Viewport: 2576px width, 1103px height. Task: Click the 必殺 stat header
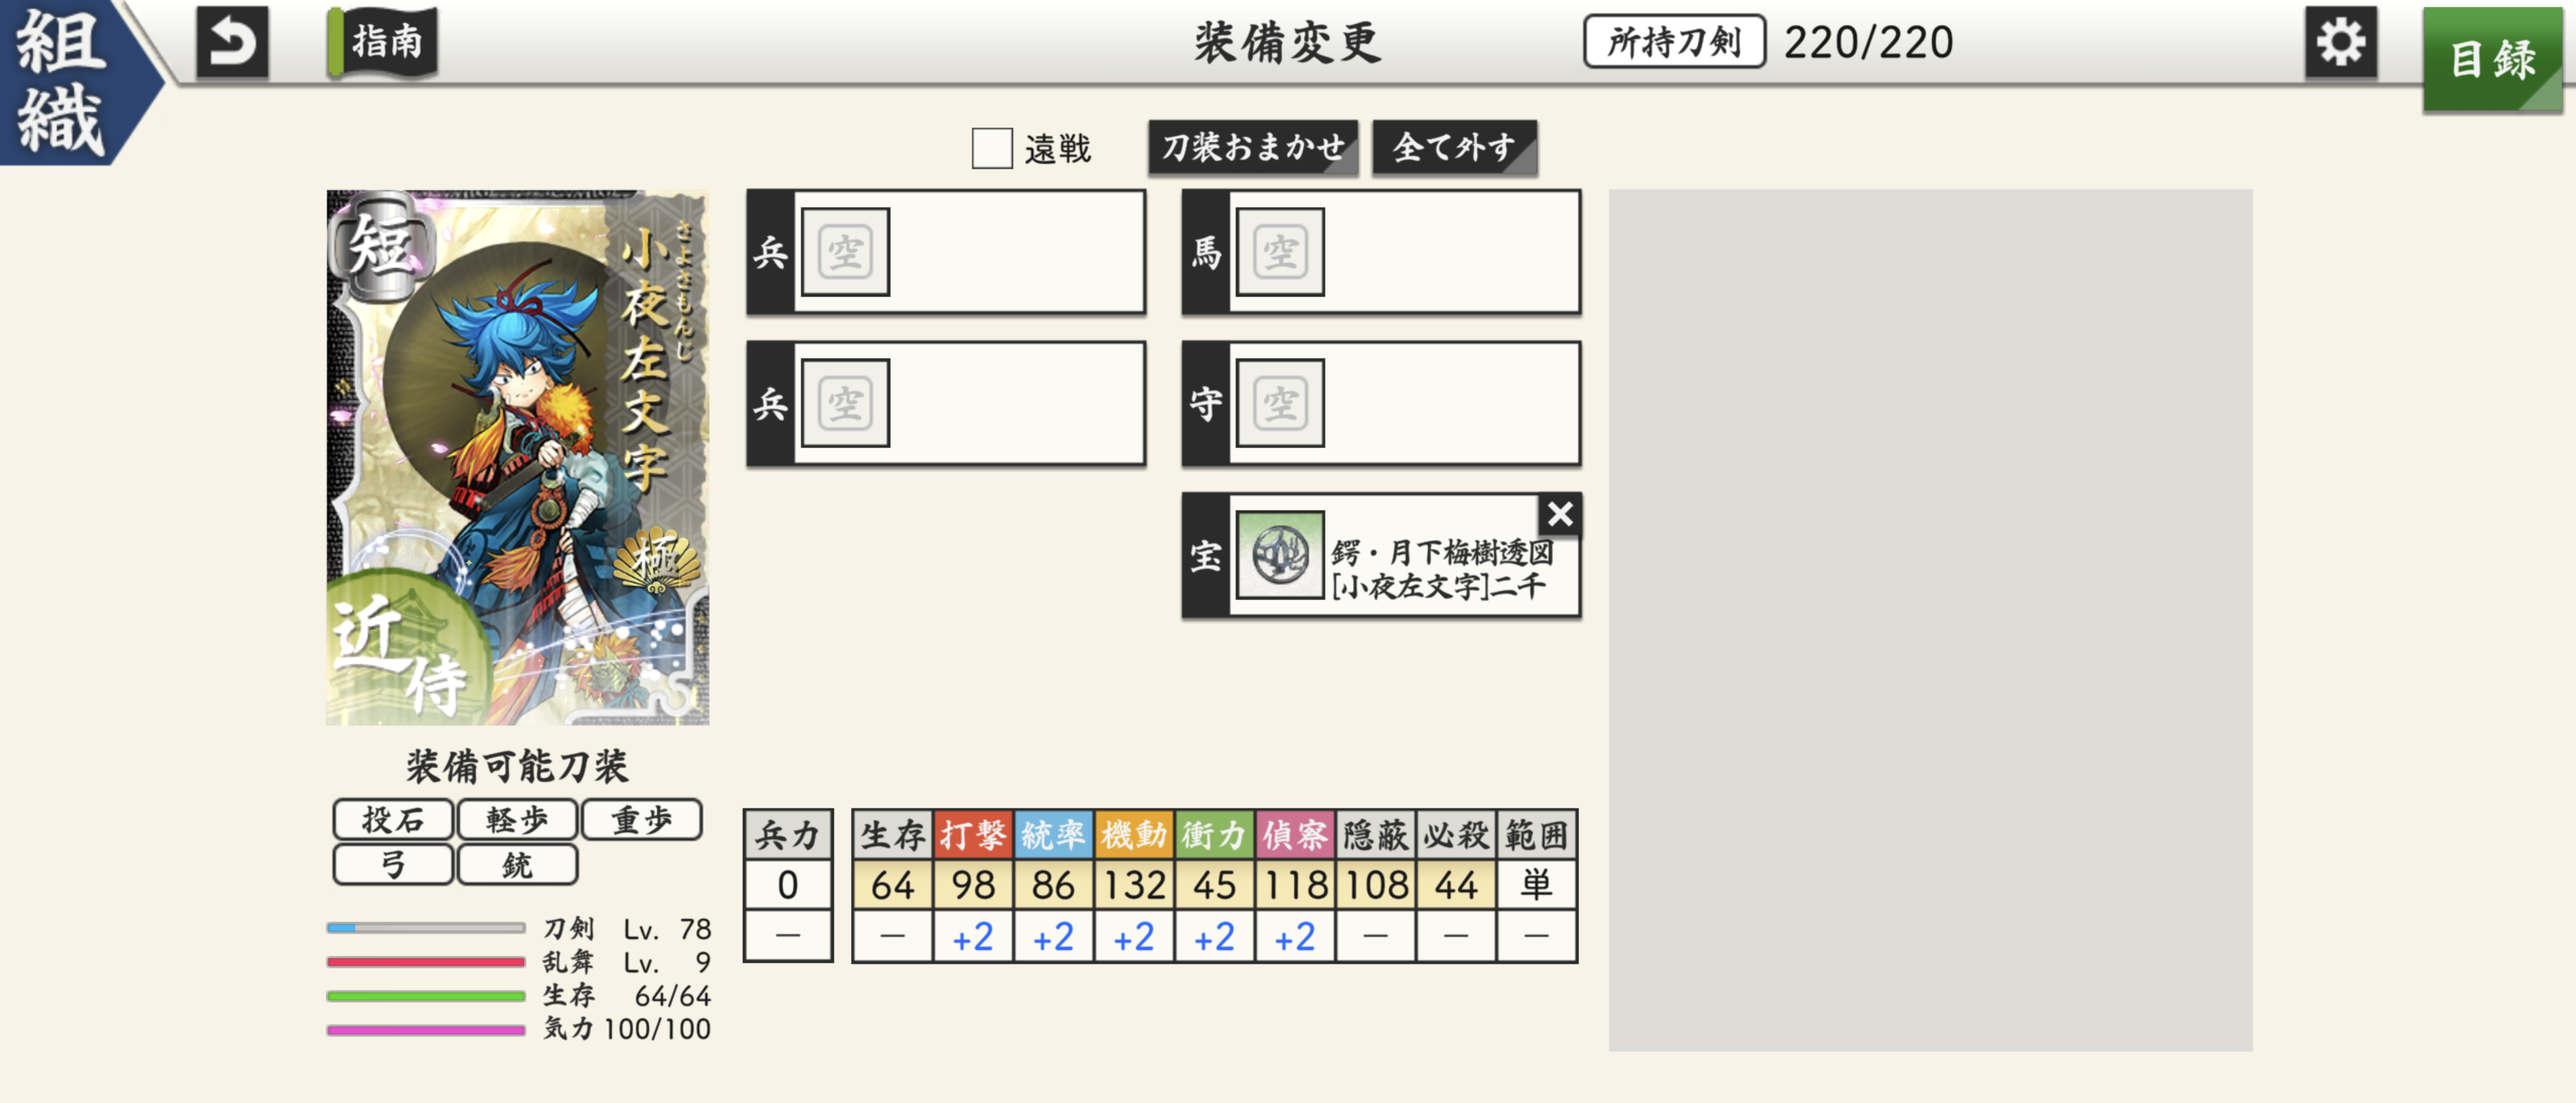(1456, 835)
